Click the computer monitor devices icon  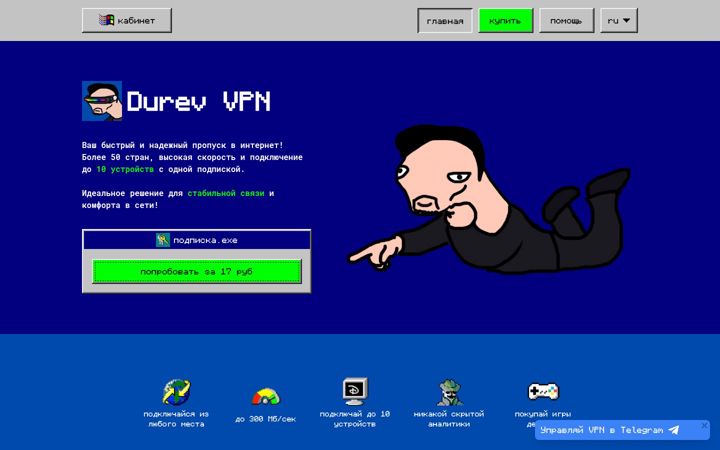pos(355,391)
